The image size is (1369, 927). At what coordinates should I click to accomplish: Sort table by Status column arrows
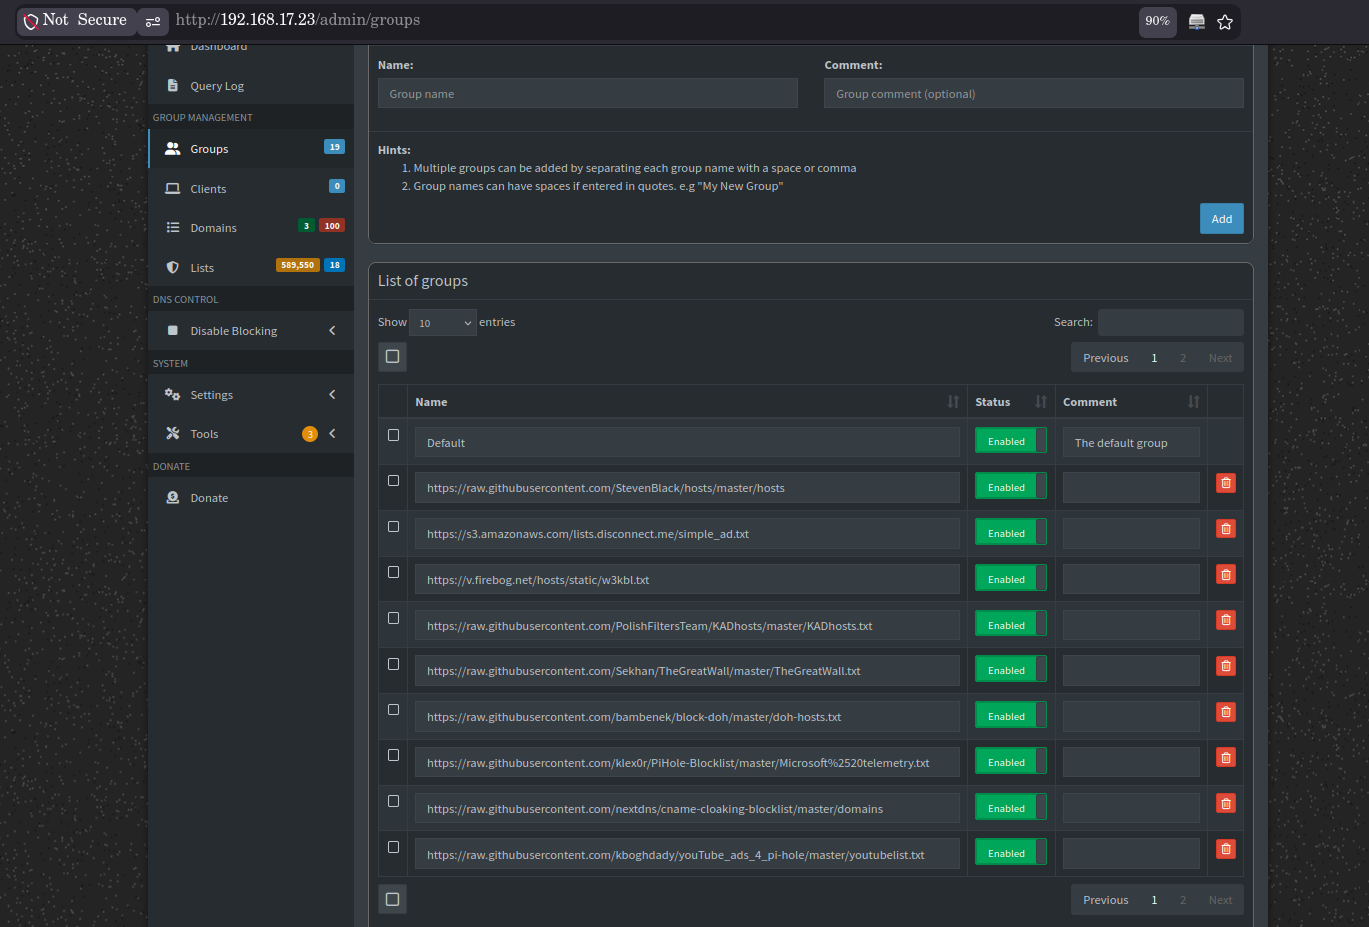click(x=1041, y=402)
